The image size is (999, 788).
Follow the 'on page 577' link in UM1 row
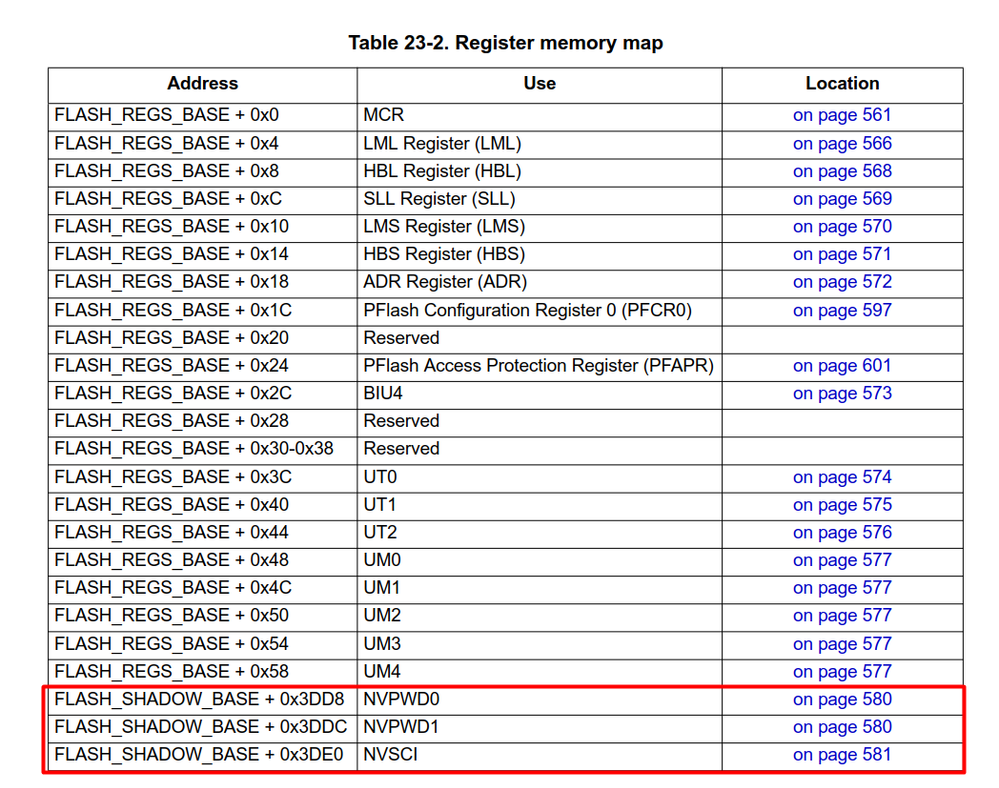tap(842, 588)
